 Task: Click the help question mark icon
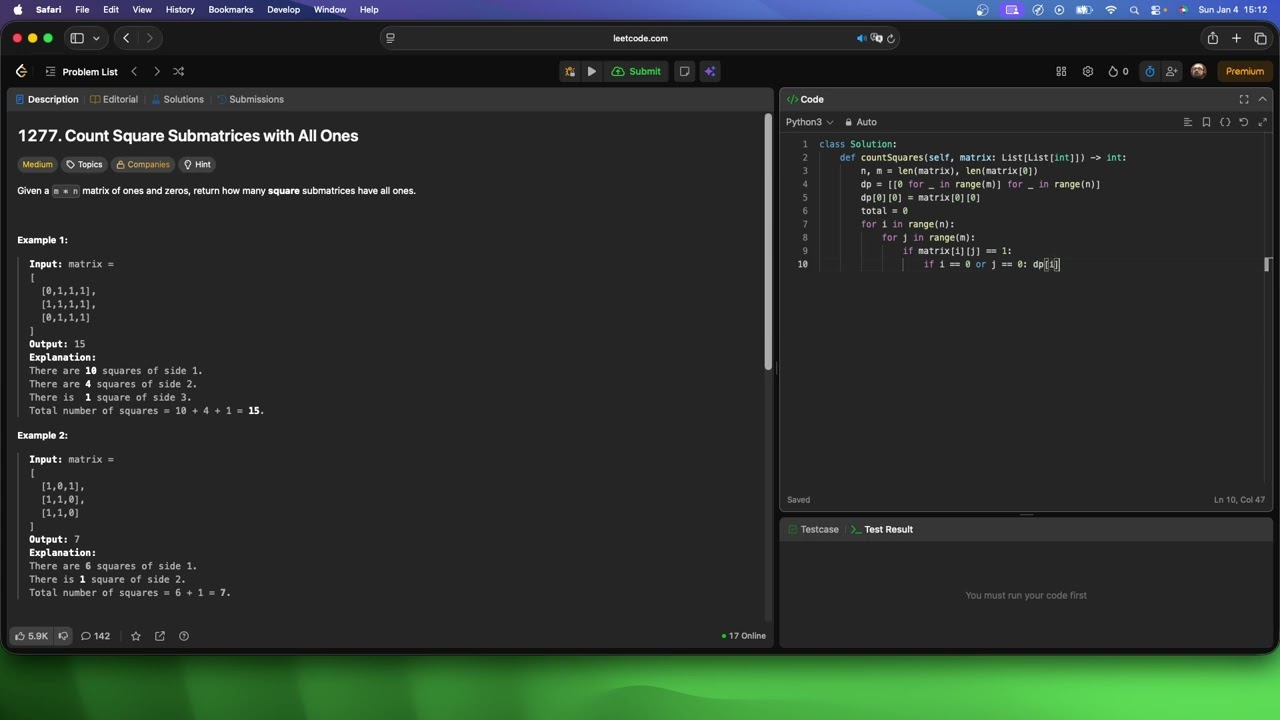pyautogui.click(x=184, y=636)
